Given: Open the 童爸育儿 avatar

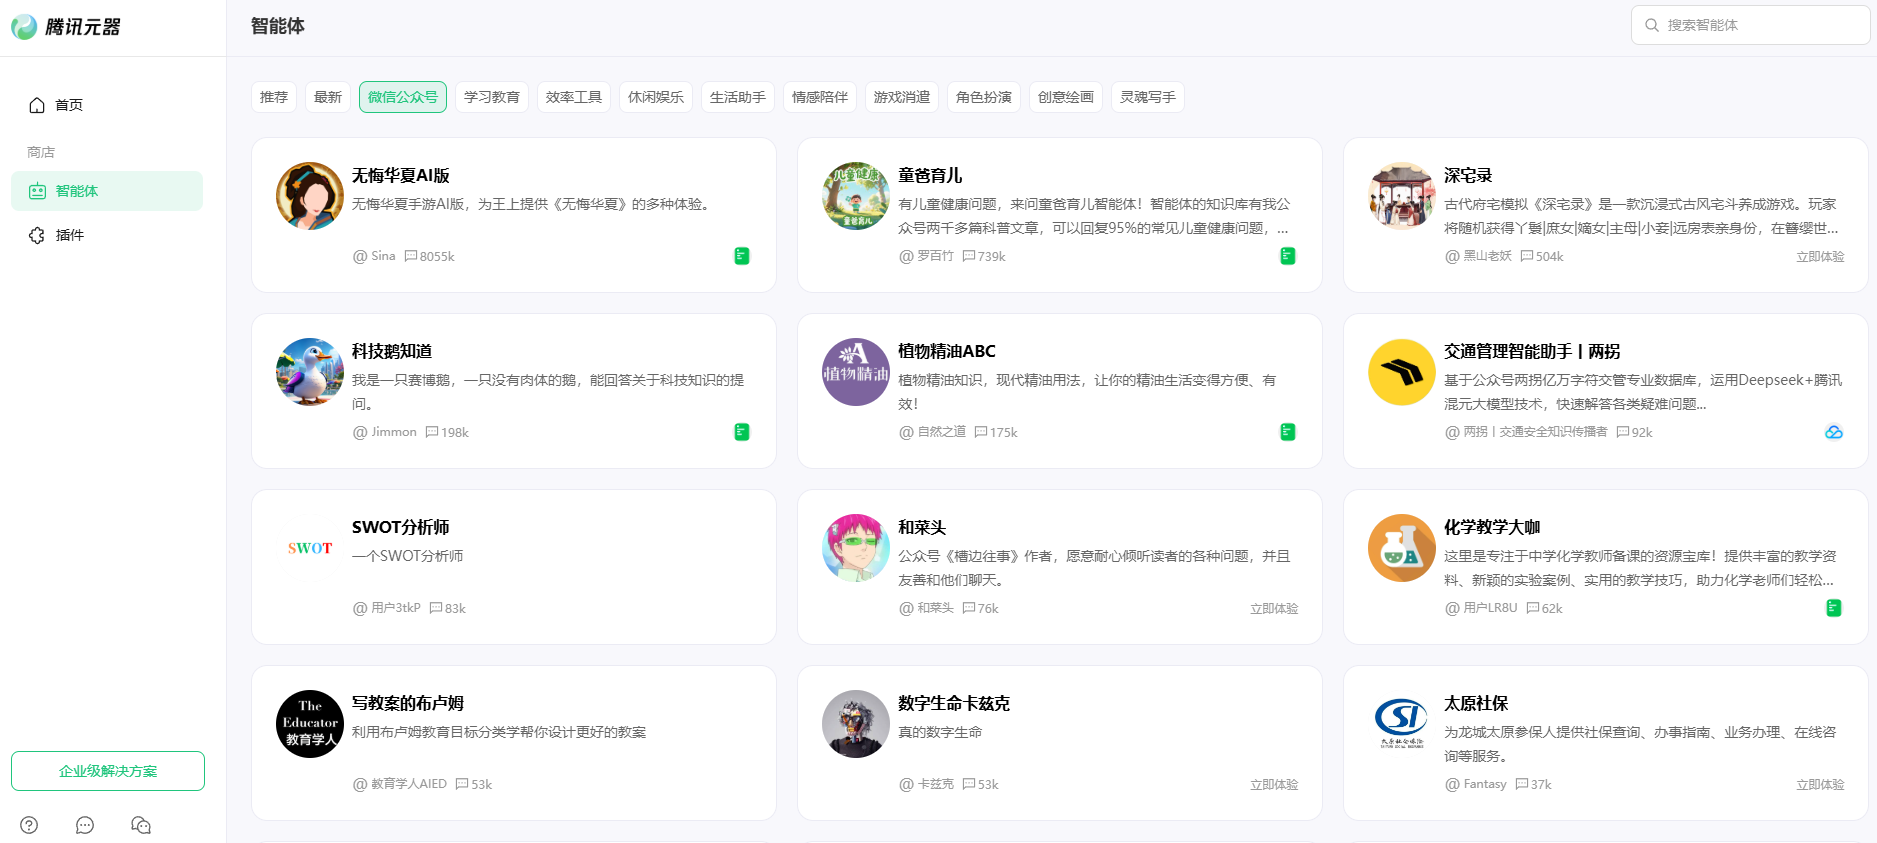Looking at the screenshot, I should [856, 196].
